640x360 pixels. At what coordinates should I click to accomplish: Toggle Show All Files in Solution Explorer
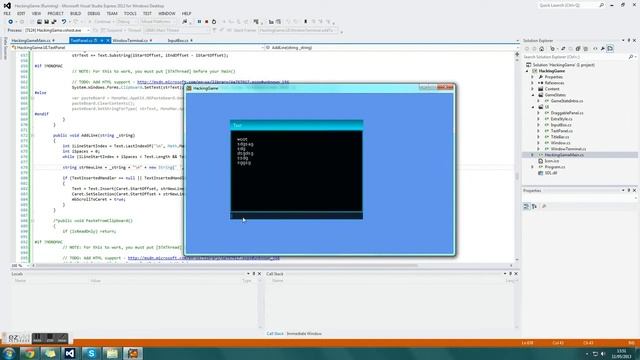coord(585,49)
